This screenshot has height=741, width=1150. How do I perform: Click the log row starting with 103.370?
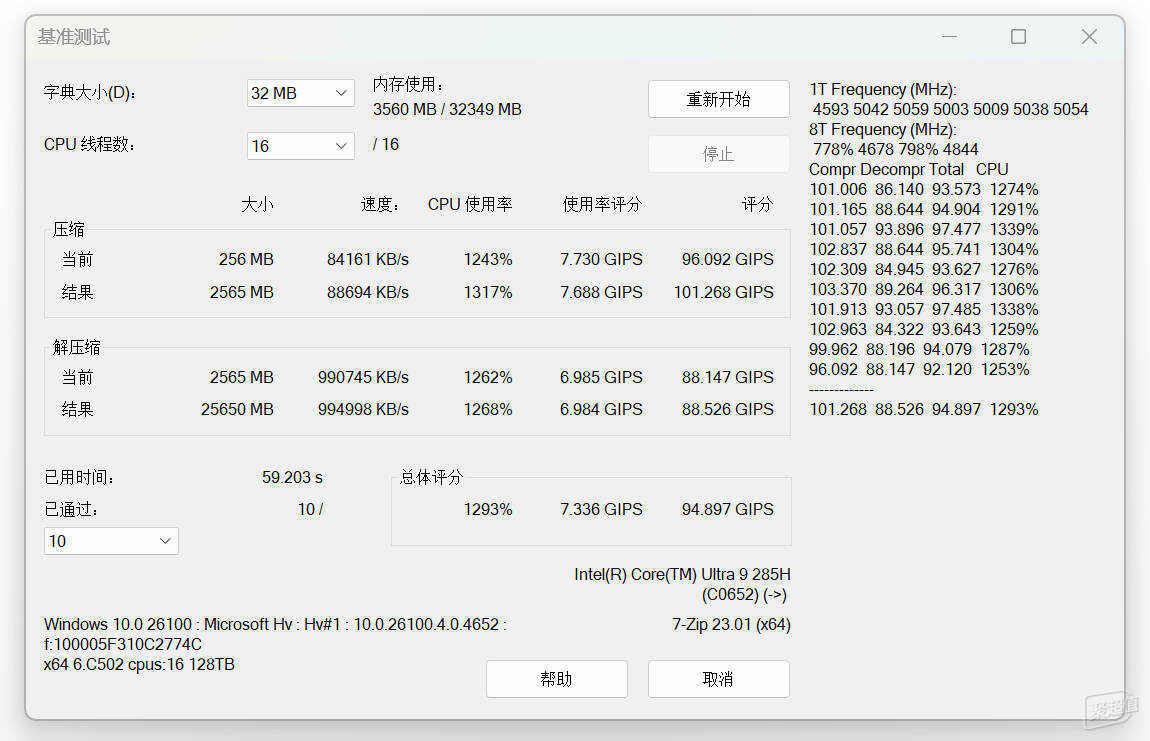tap(923, 289)
